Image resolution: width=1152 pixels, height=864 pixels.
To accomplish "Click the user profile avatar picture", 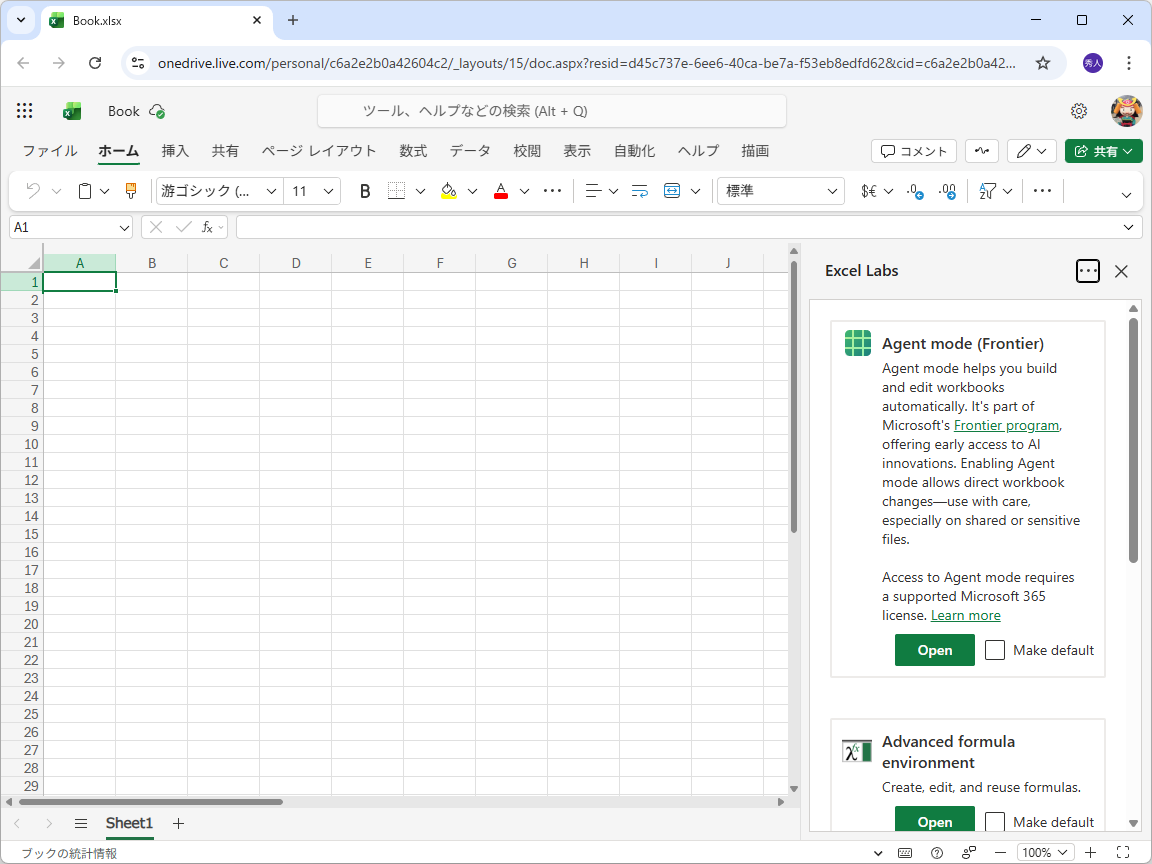I will 1126,111.
